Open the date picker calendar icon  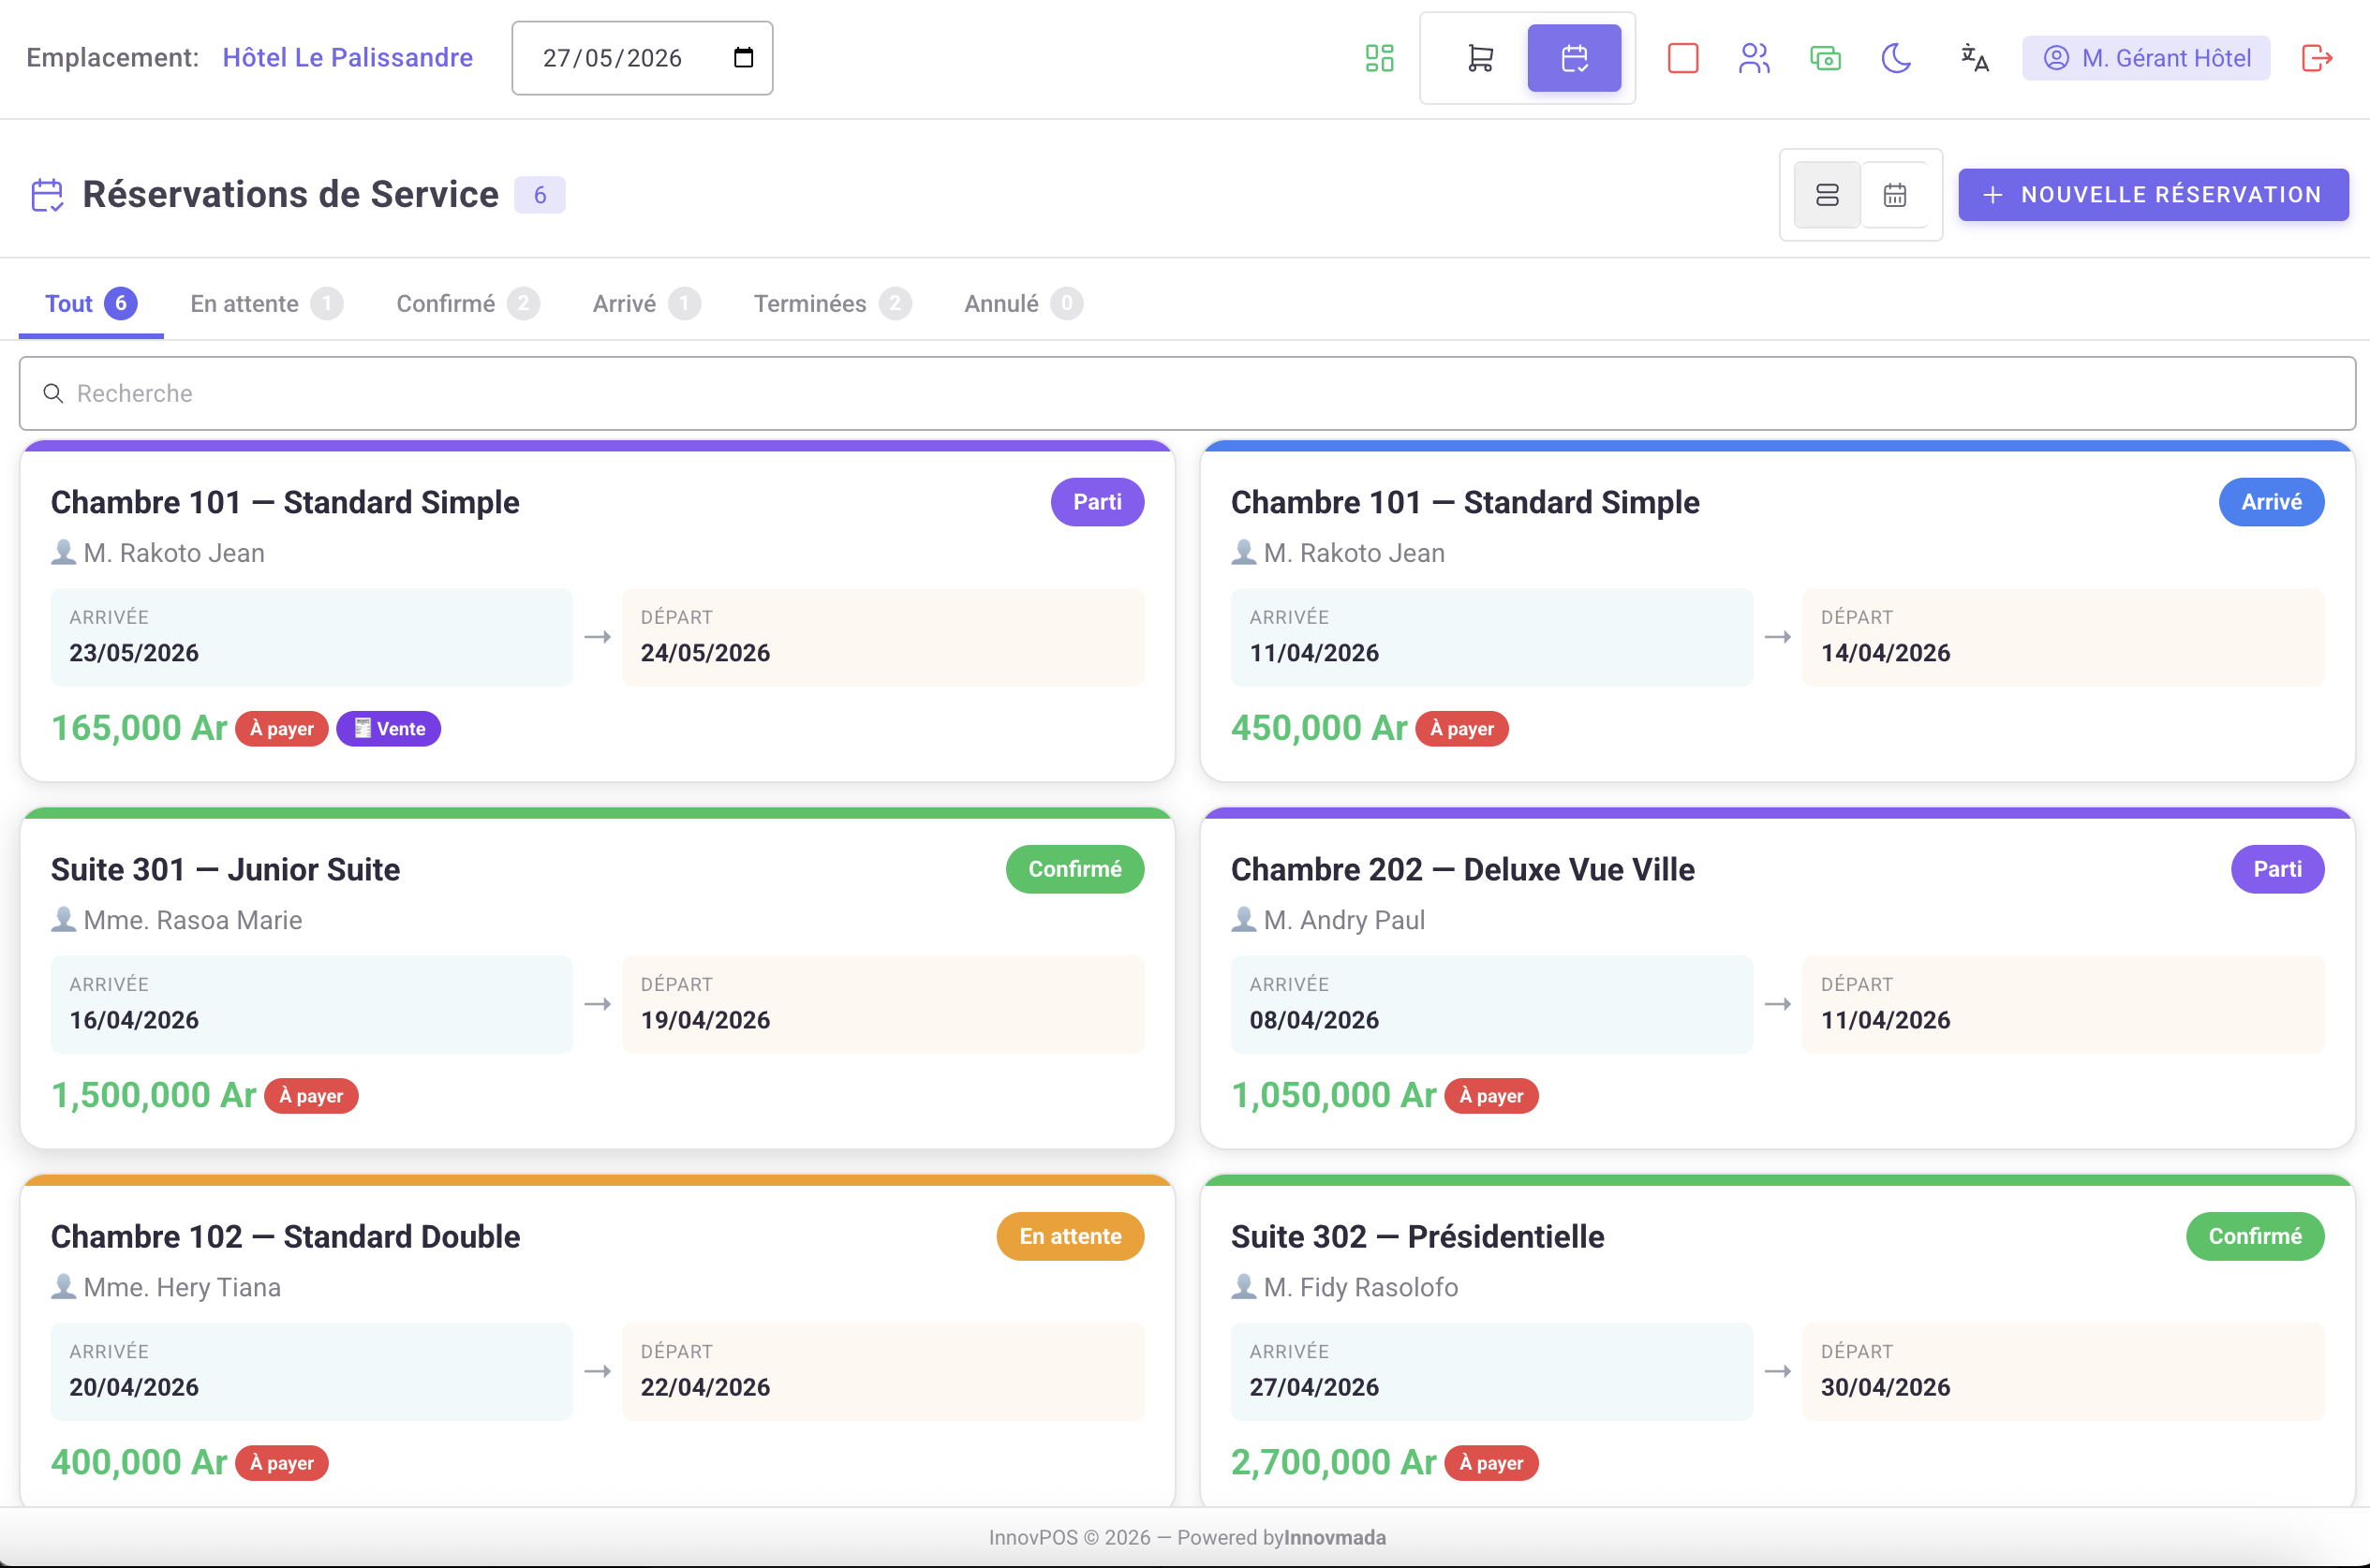point(743,58)
